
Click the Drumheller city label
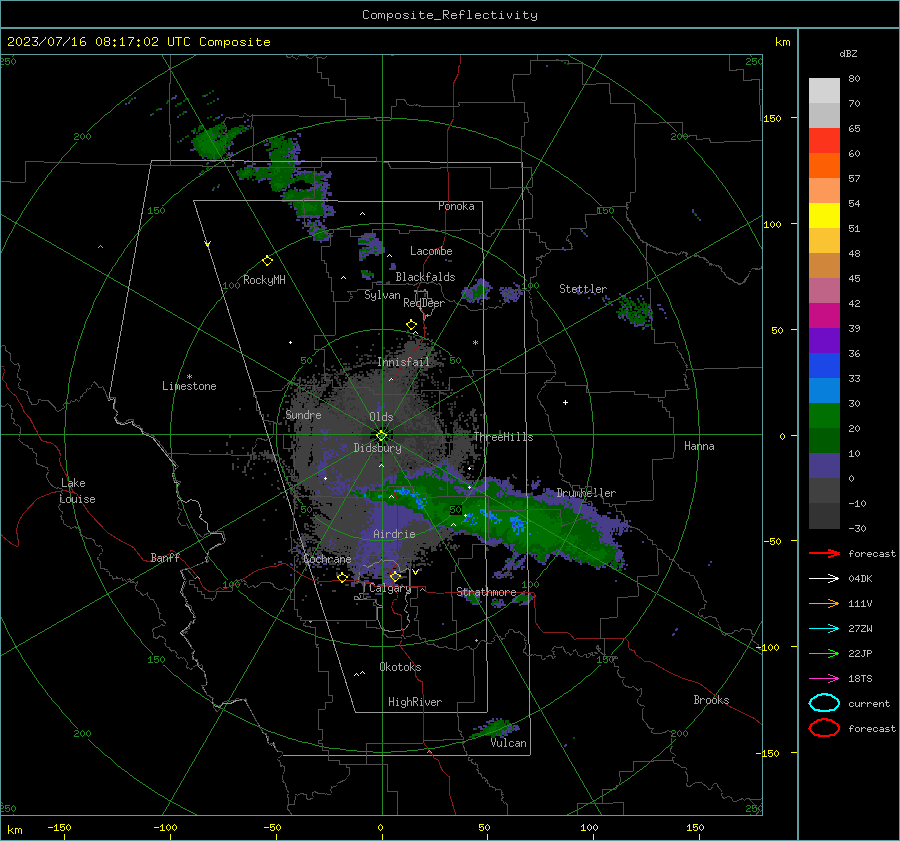pos(586,493)
